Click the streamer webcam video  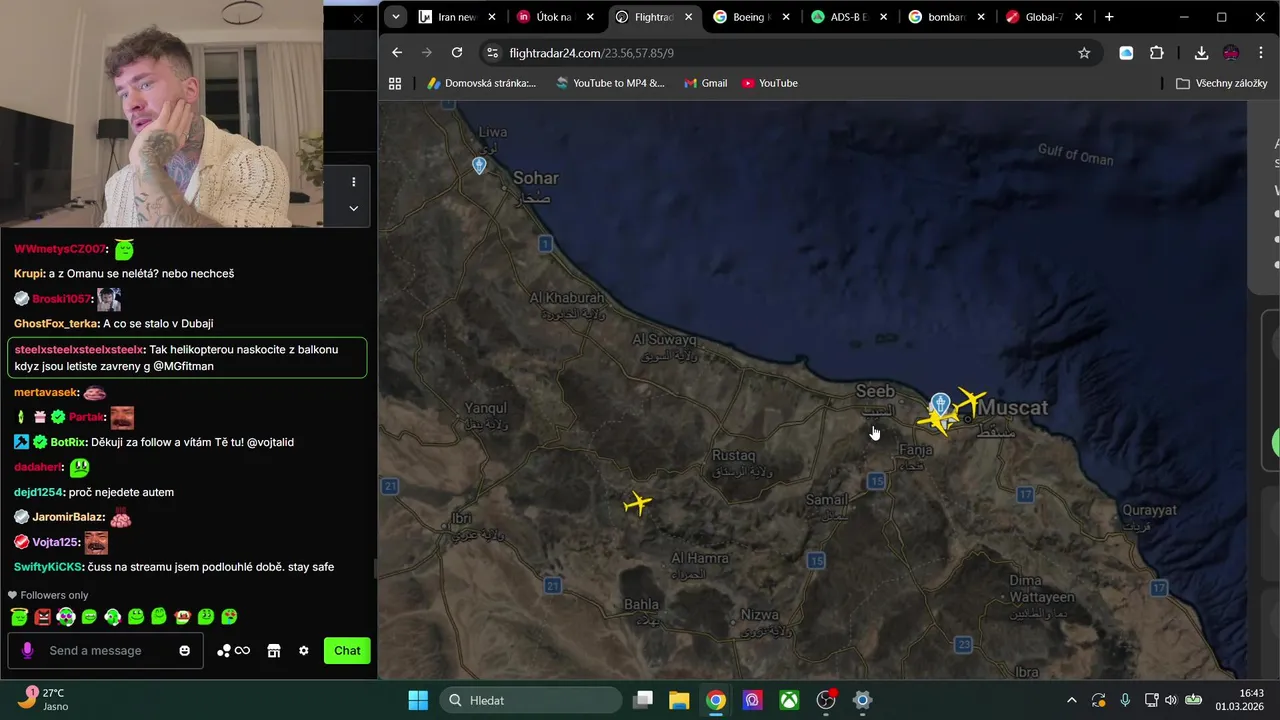click(x=161, y=114)
